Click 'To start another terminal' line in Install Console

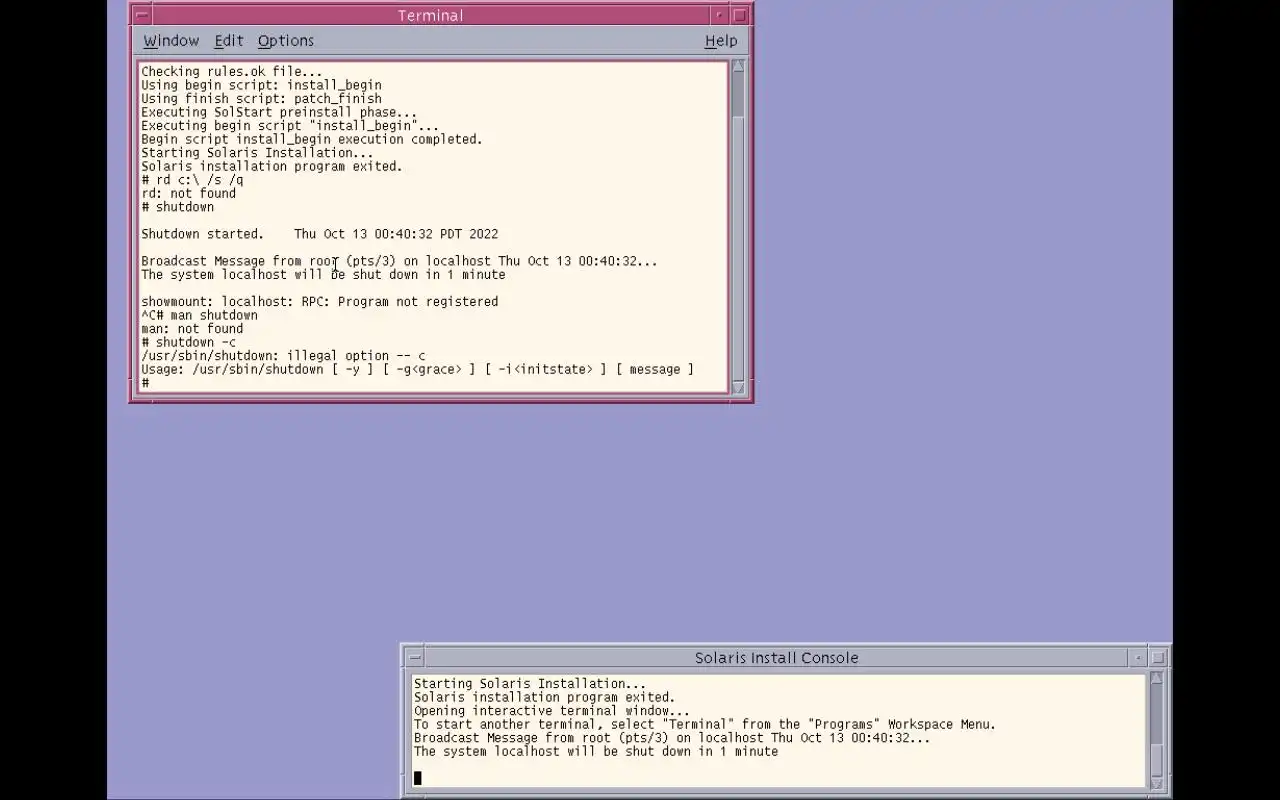click(x=705, y=724)
